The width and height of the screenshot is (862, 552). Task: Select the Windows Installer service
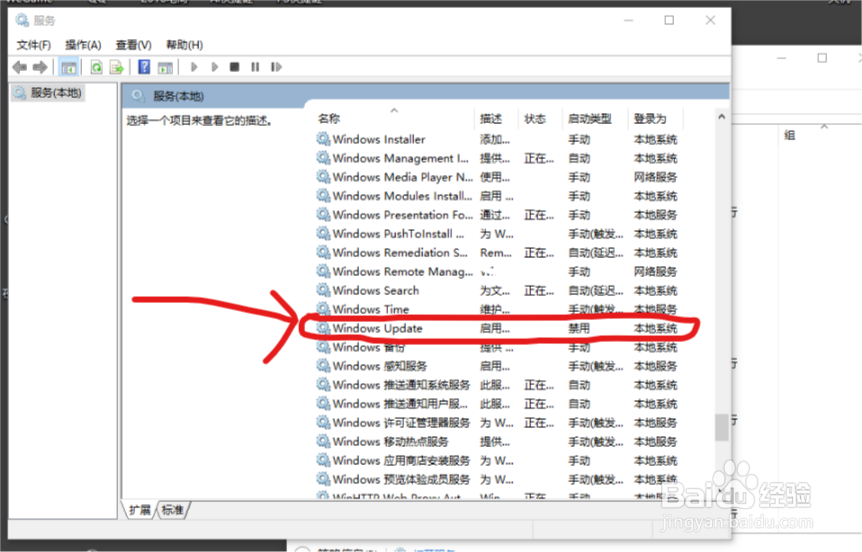point(498,140)
